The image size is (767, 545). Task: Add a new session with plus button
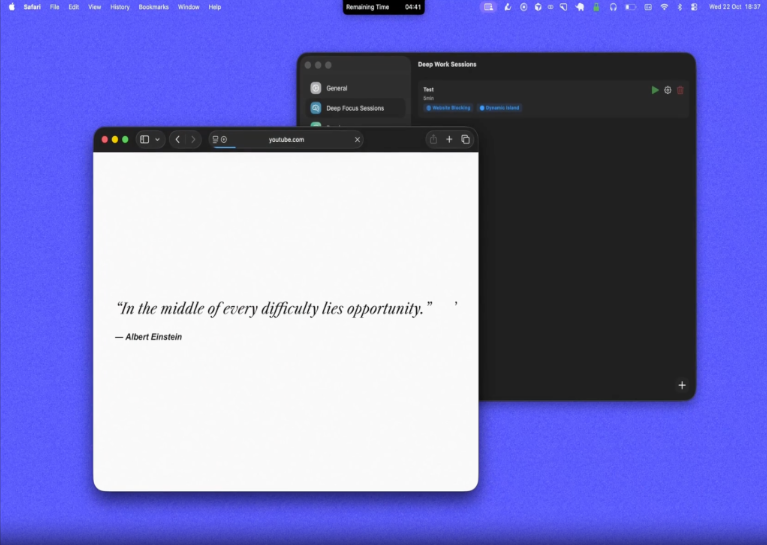682,385
